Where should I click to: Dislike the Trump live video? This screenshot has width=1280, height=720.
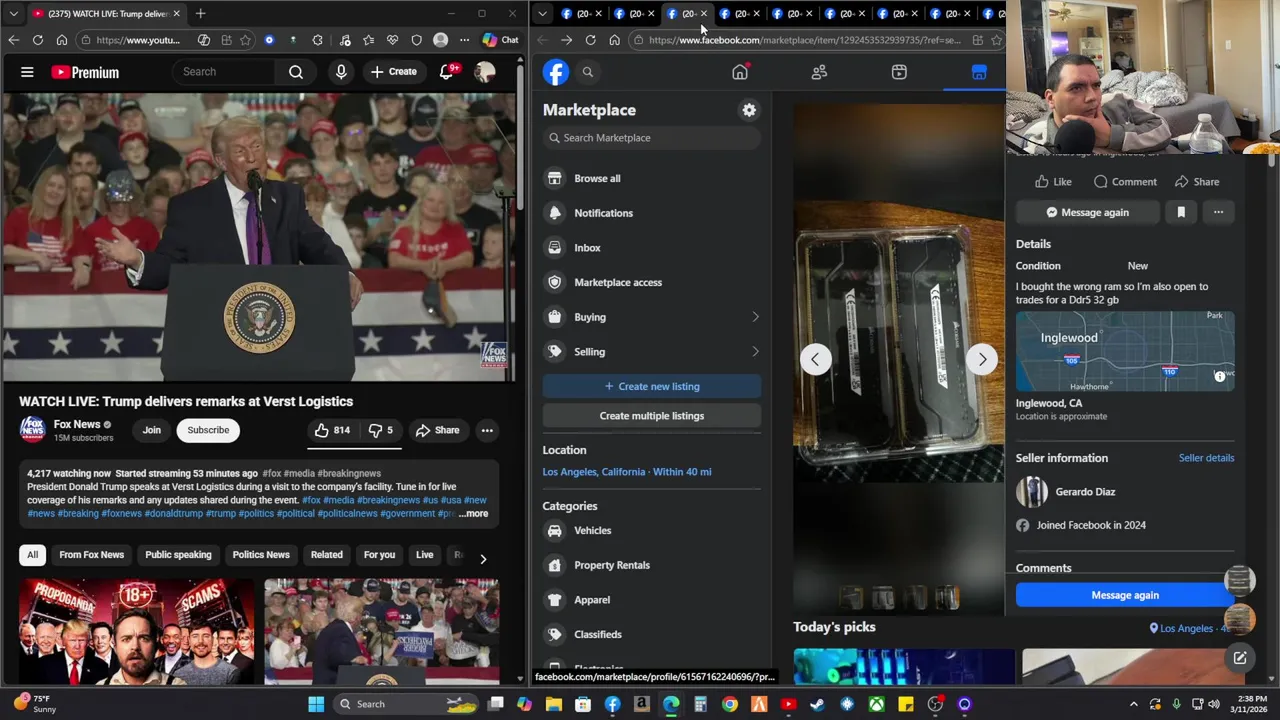tap(381, 430)
